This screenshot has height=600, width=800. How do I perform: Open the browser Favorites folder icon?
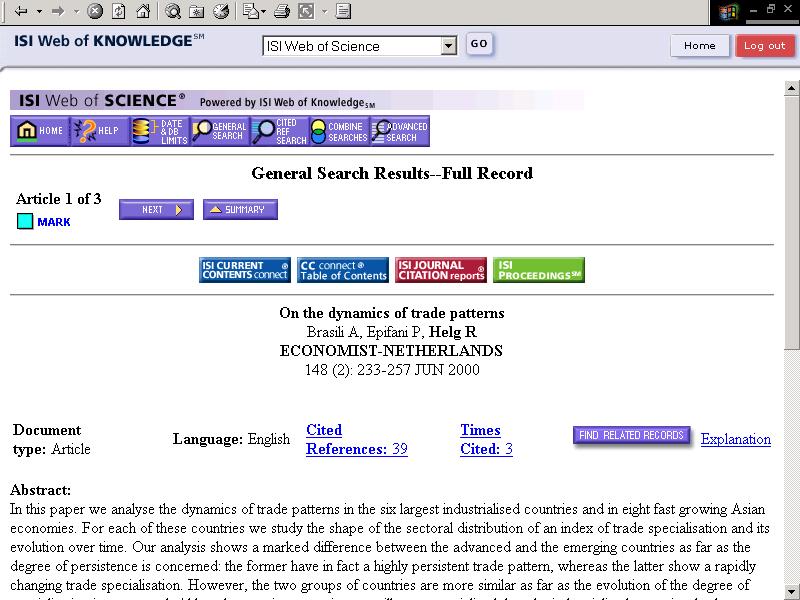point(197,12)
